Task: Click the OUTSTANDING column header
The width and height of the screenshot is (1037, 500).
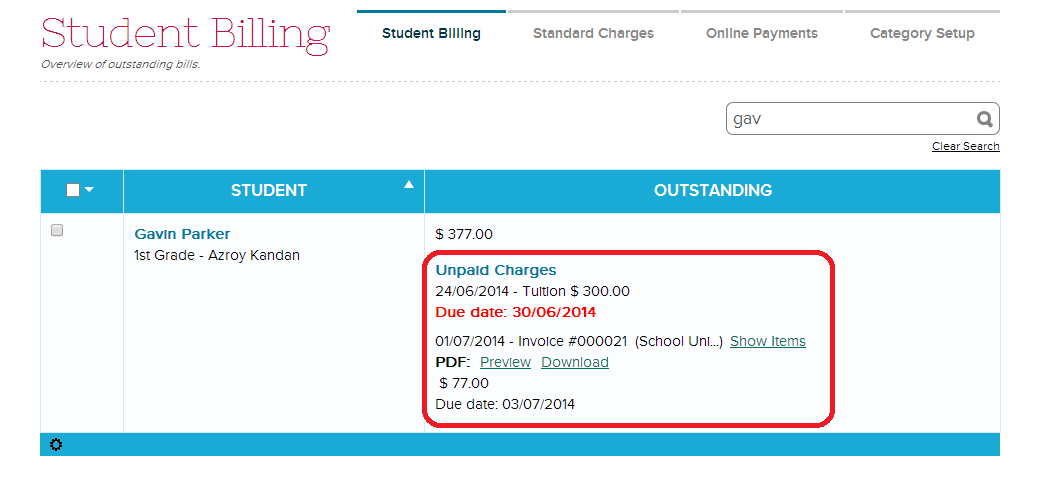Action: click(712, 190)
